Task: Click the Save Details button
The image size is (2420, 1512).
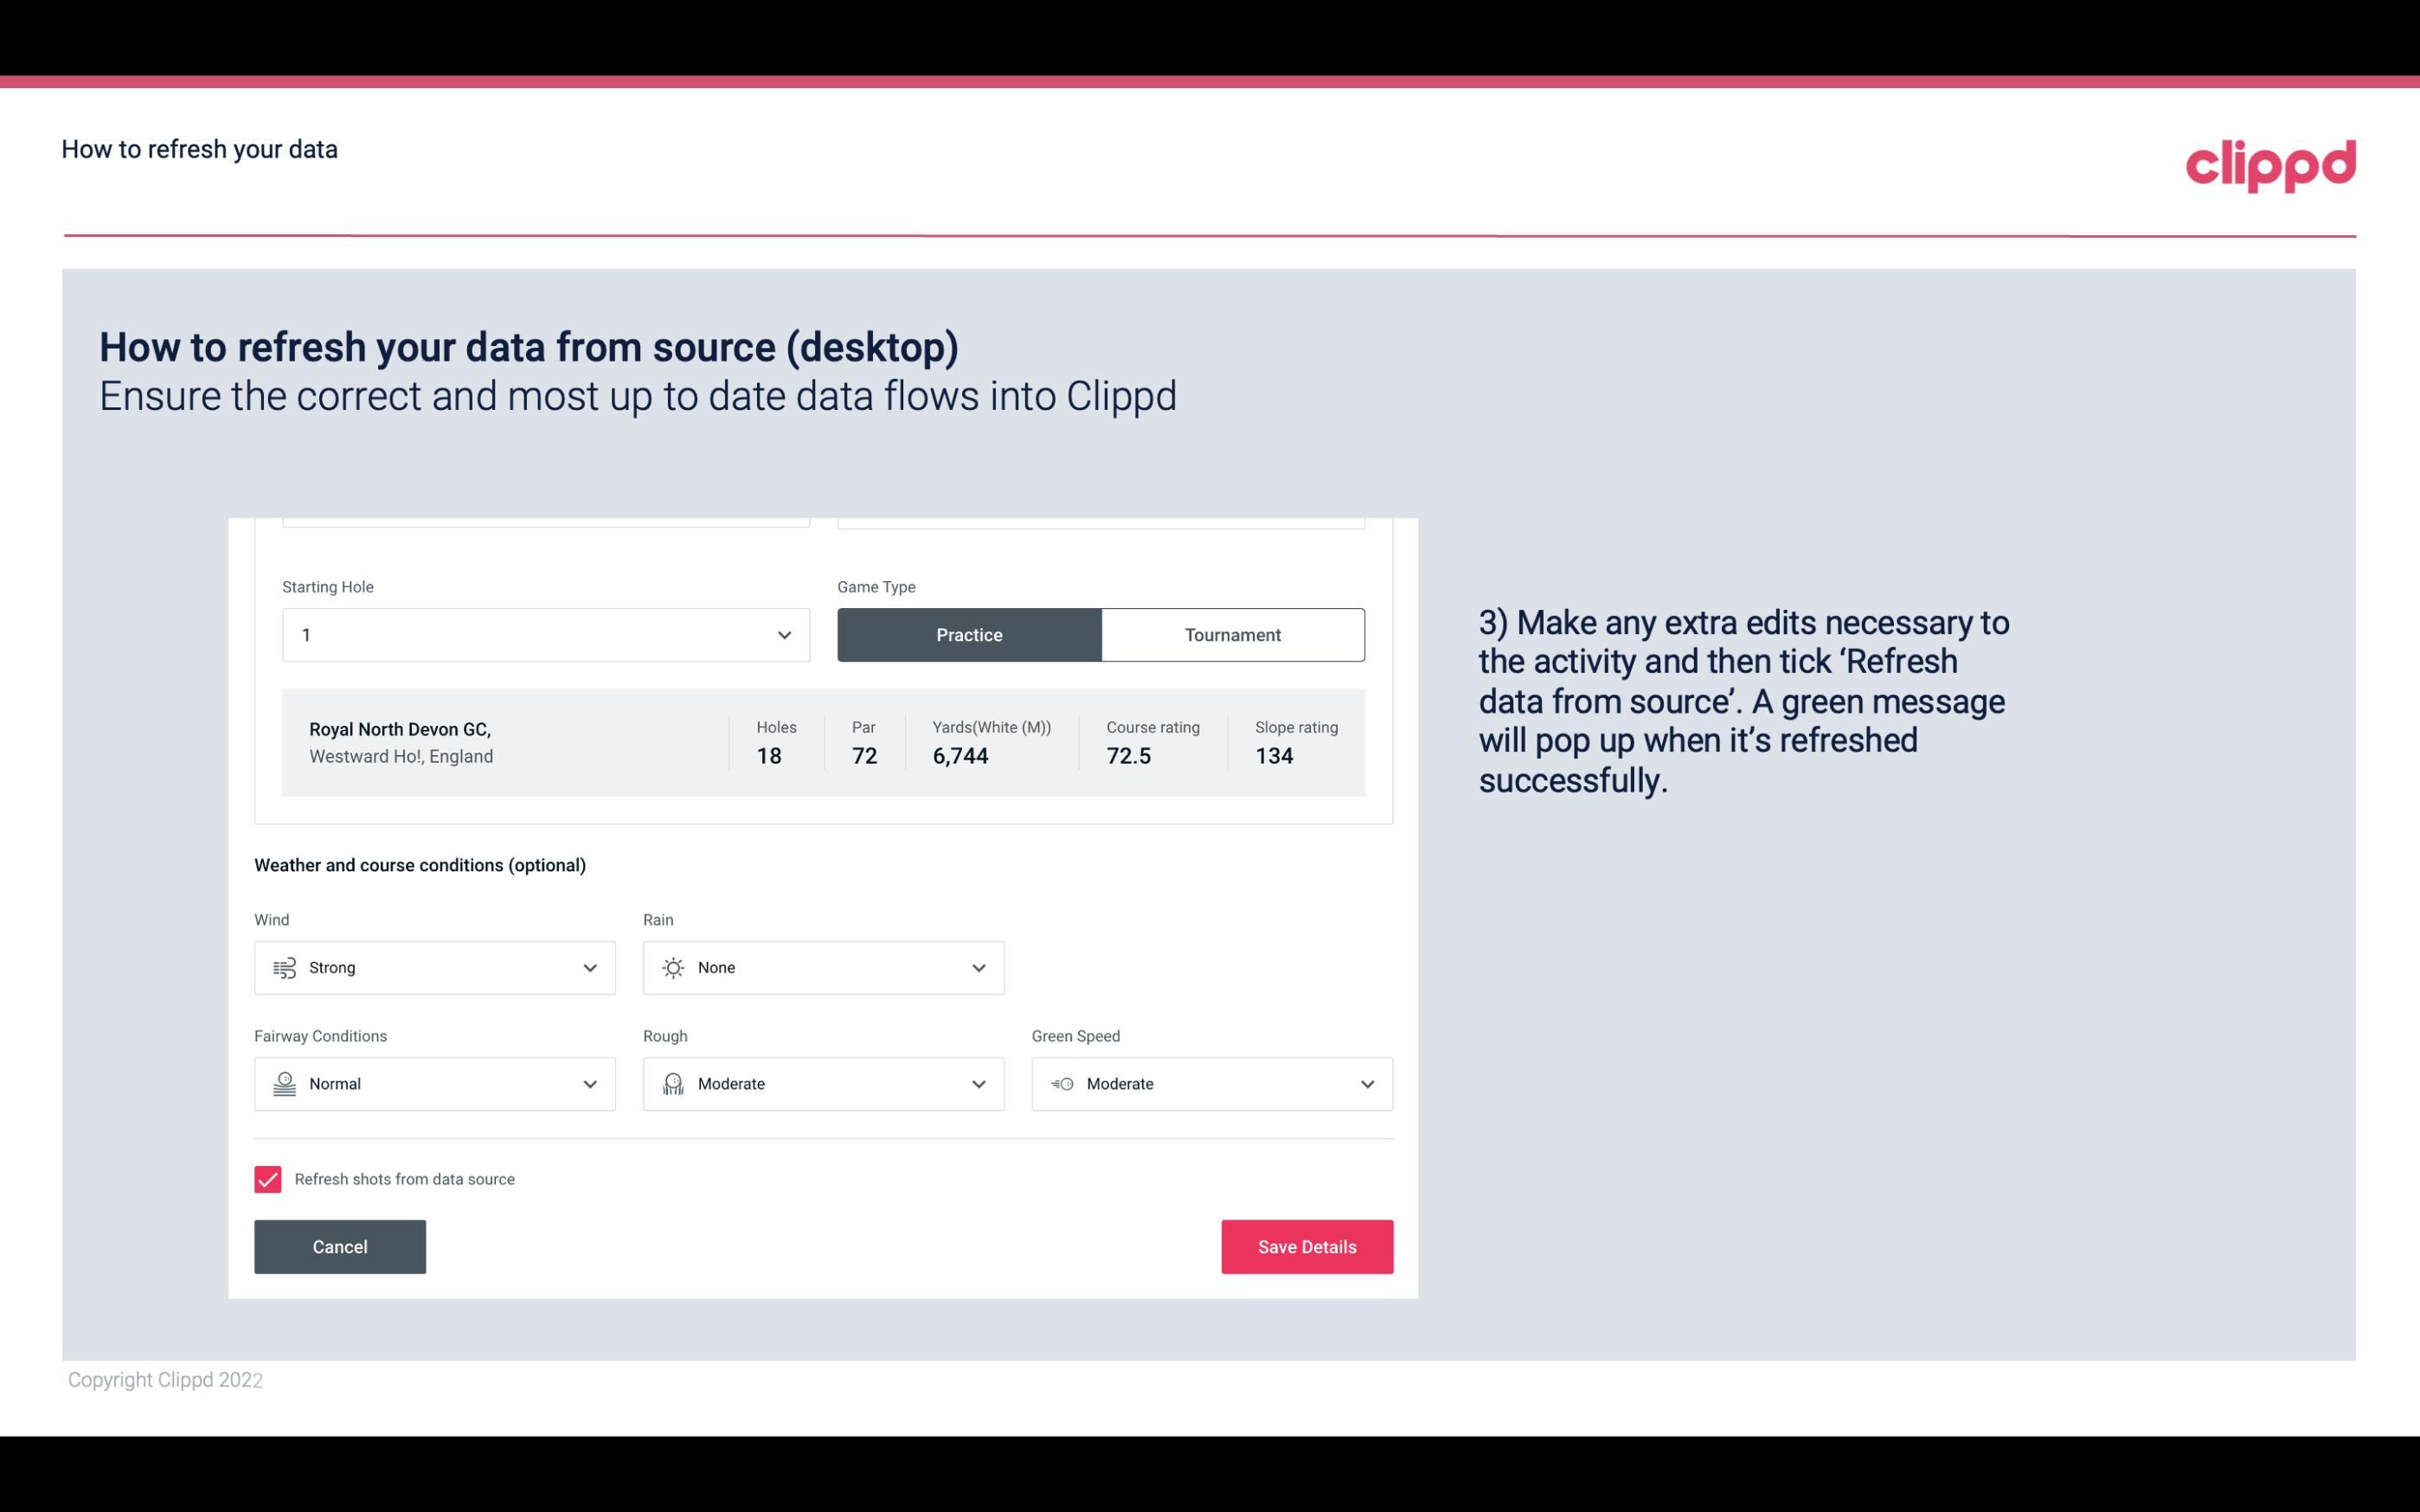Action: pos(1306,1246)
